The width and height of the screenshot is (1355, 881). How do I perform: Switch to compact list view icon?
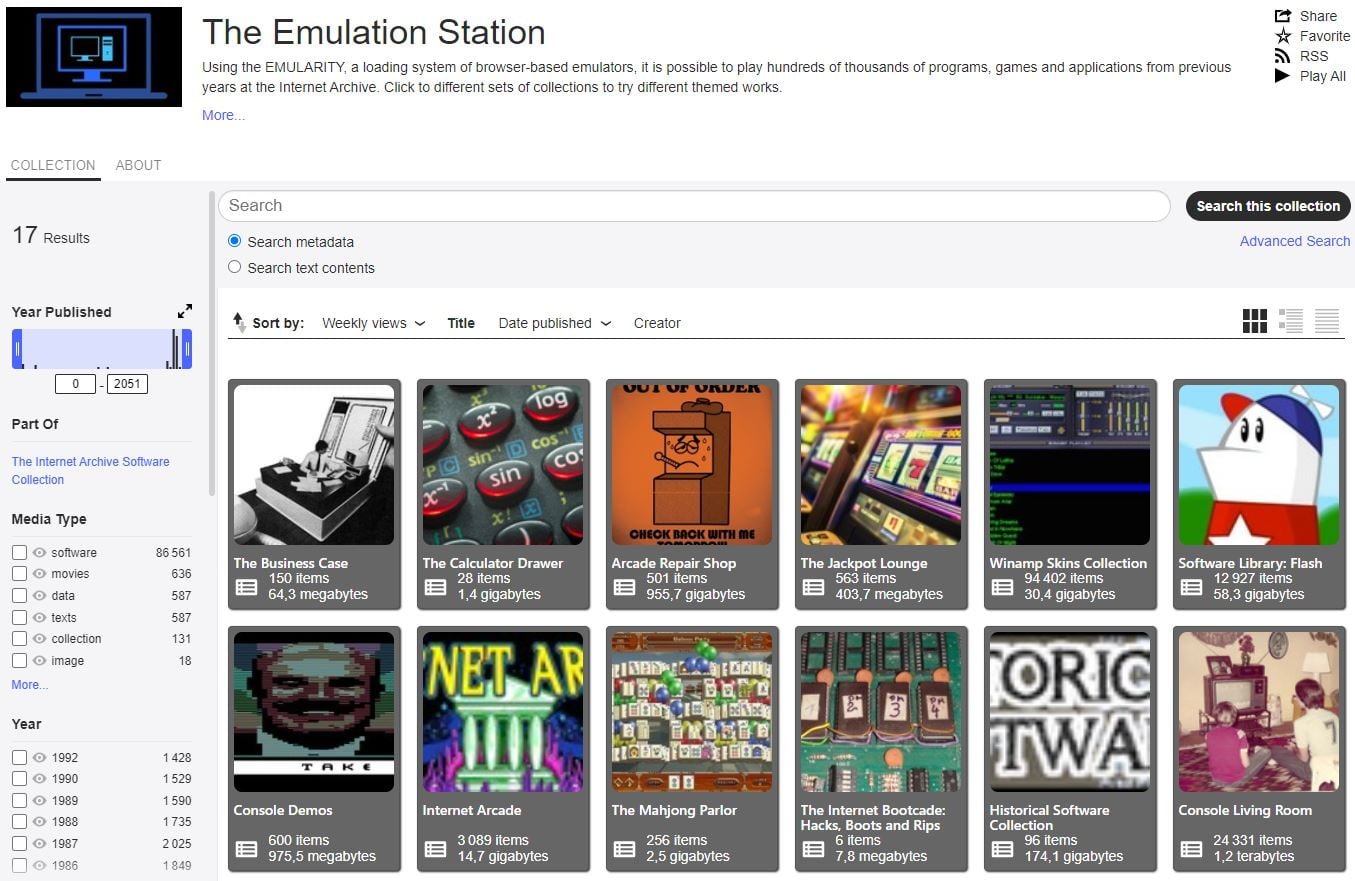[x=1327, y=321]
